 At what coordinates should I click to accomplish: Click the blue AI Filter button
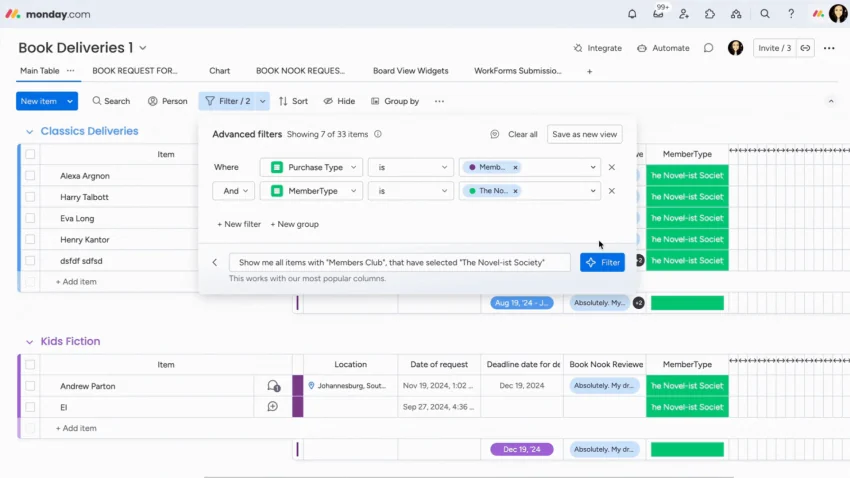click(602, 262)
